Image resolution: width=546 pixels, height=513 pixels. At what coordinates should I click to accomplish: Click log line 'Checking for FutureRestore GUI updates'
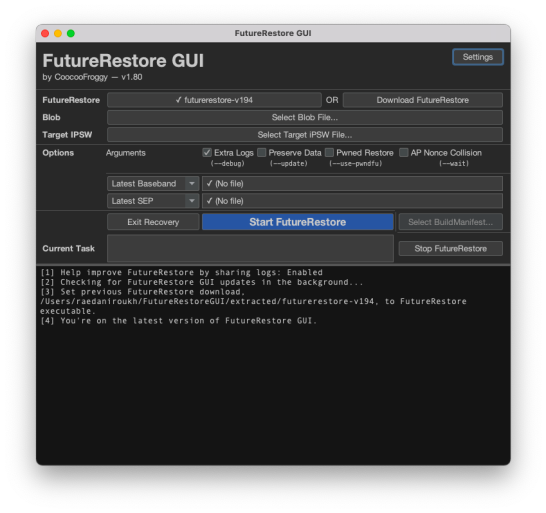coord(202,282)
